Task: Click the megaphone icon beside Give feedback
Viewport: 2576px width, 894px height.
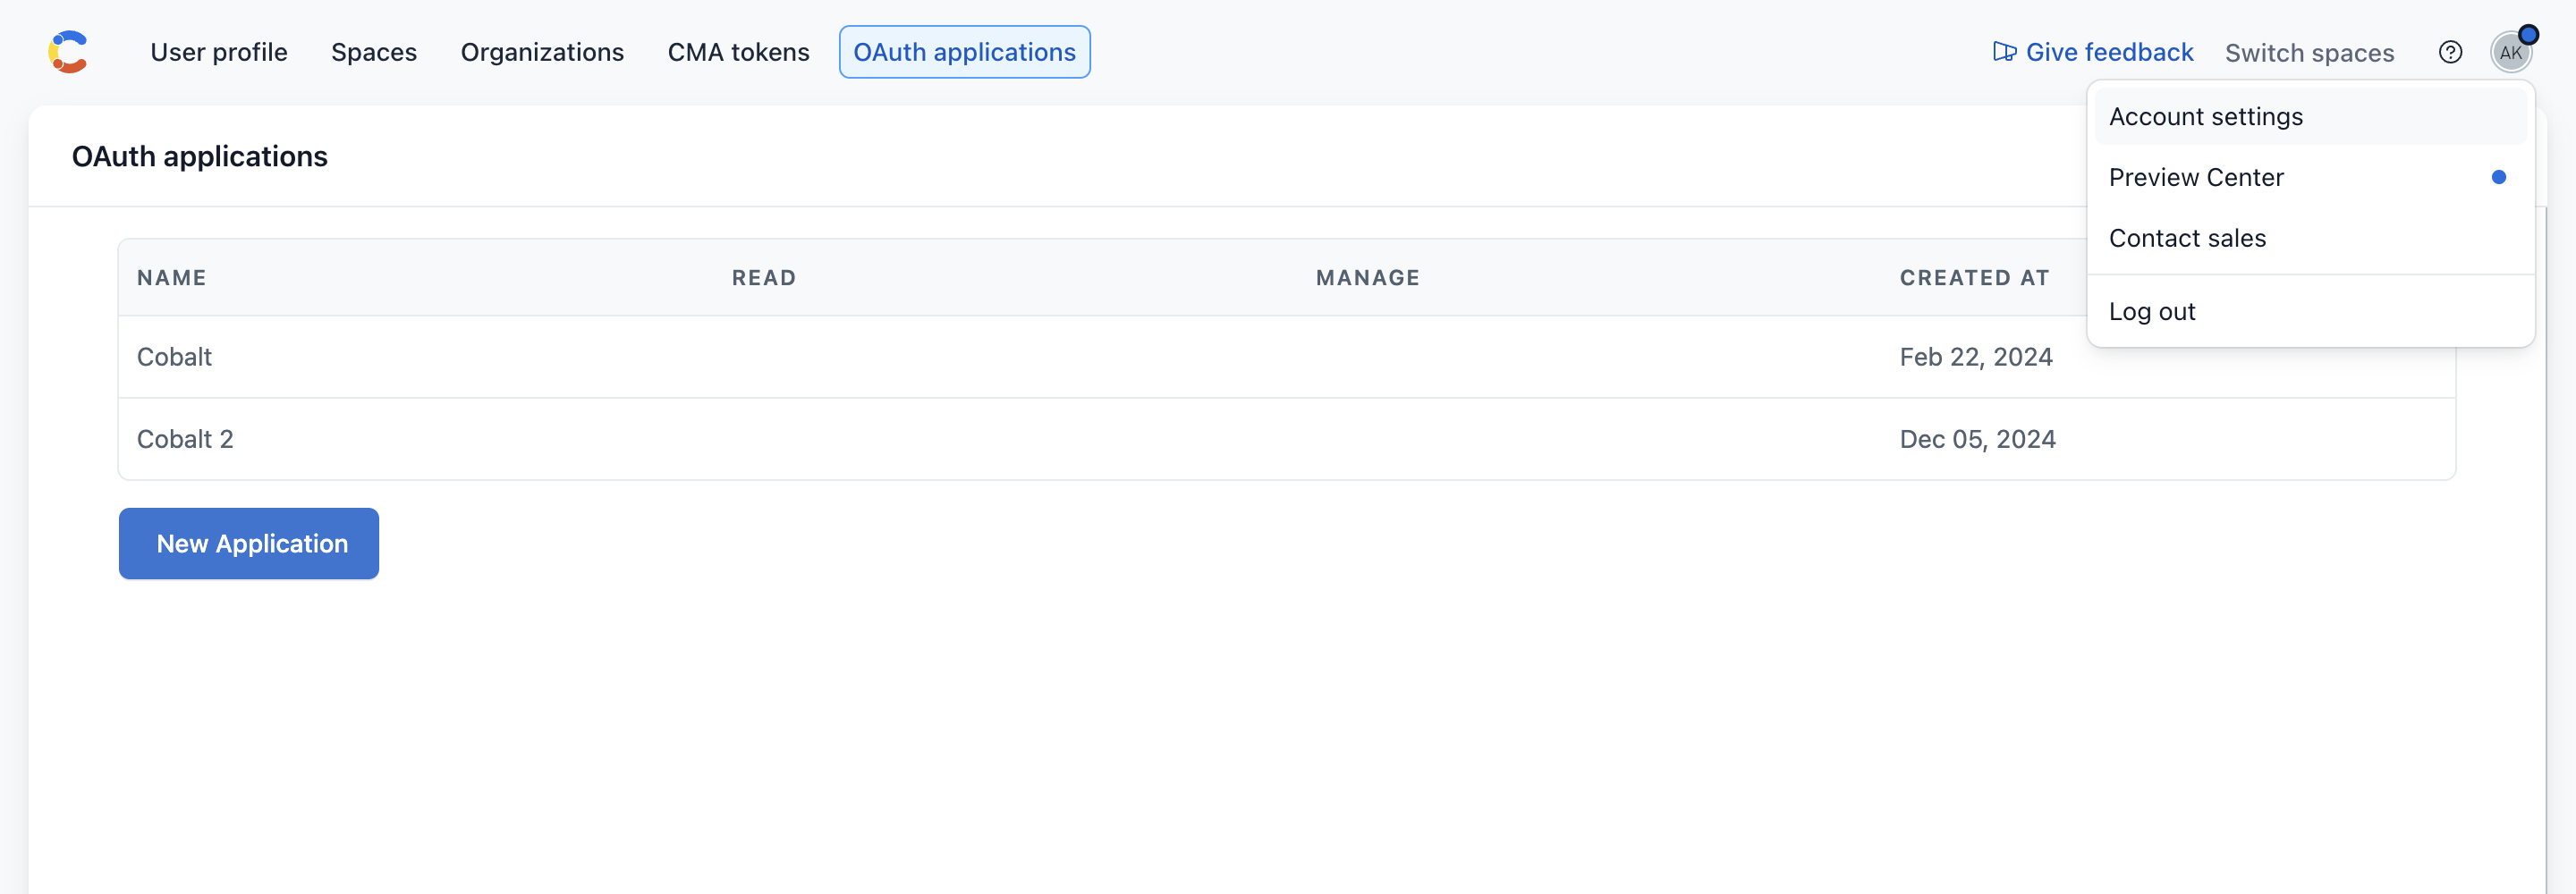Action: tap(2004, 51)
